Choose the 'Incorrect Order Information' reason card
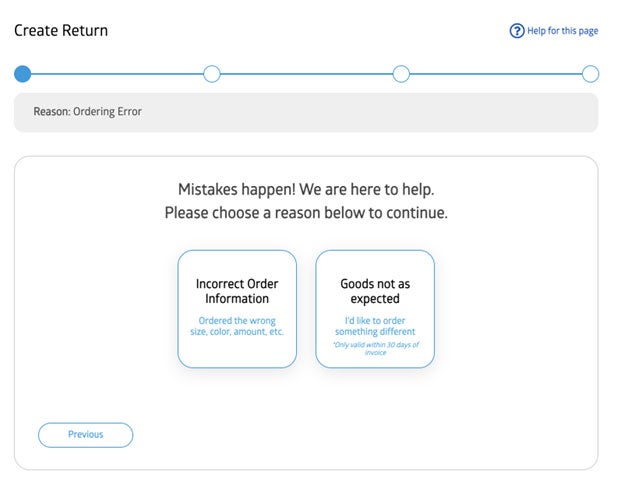The width and height of the screenshot is (621, 492). point(237,308)
